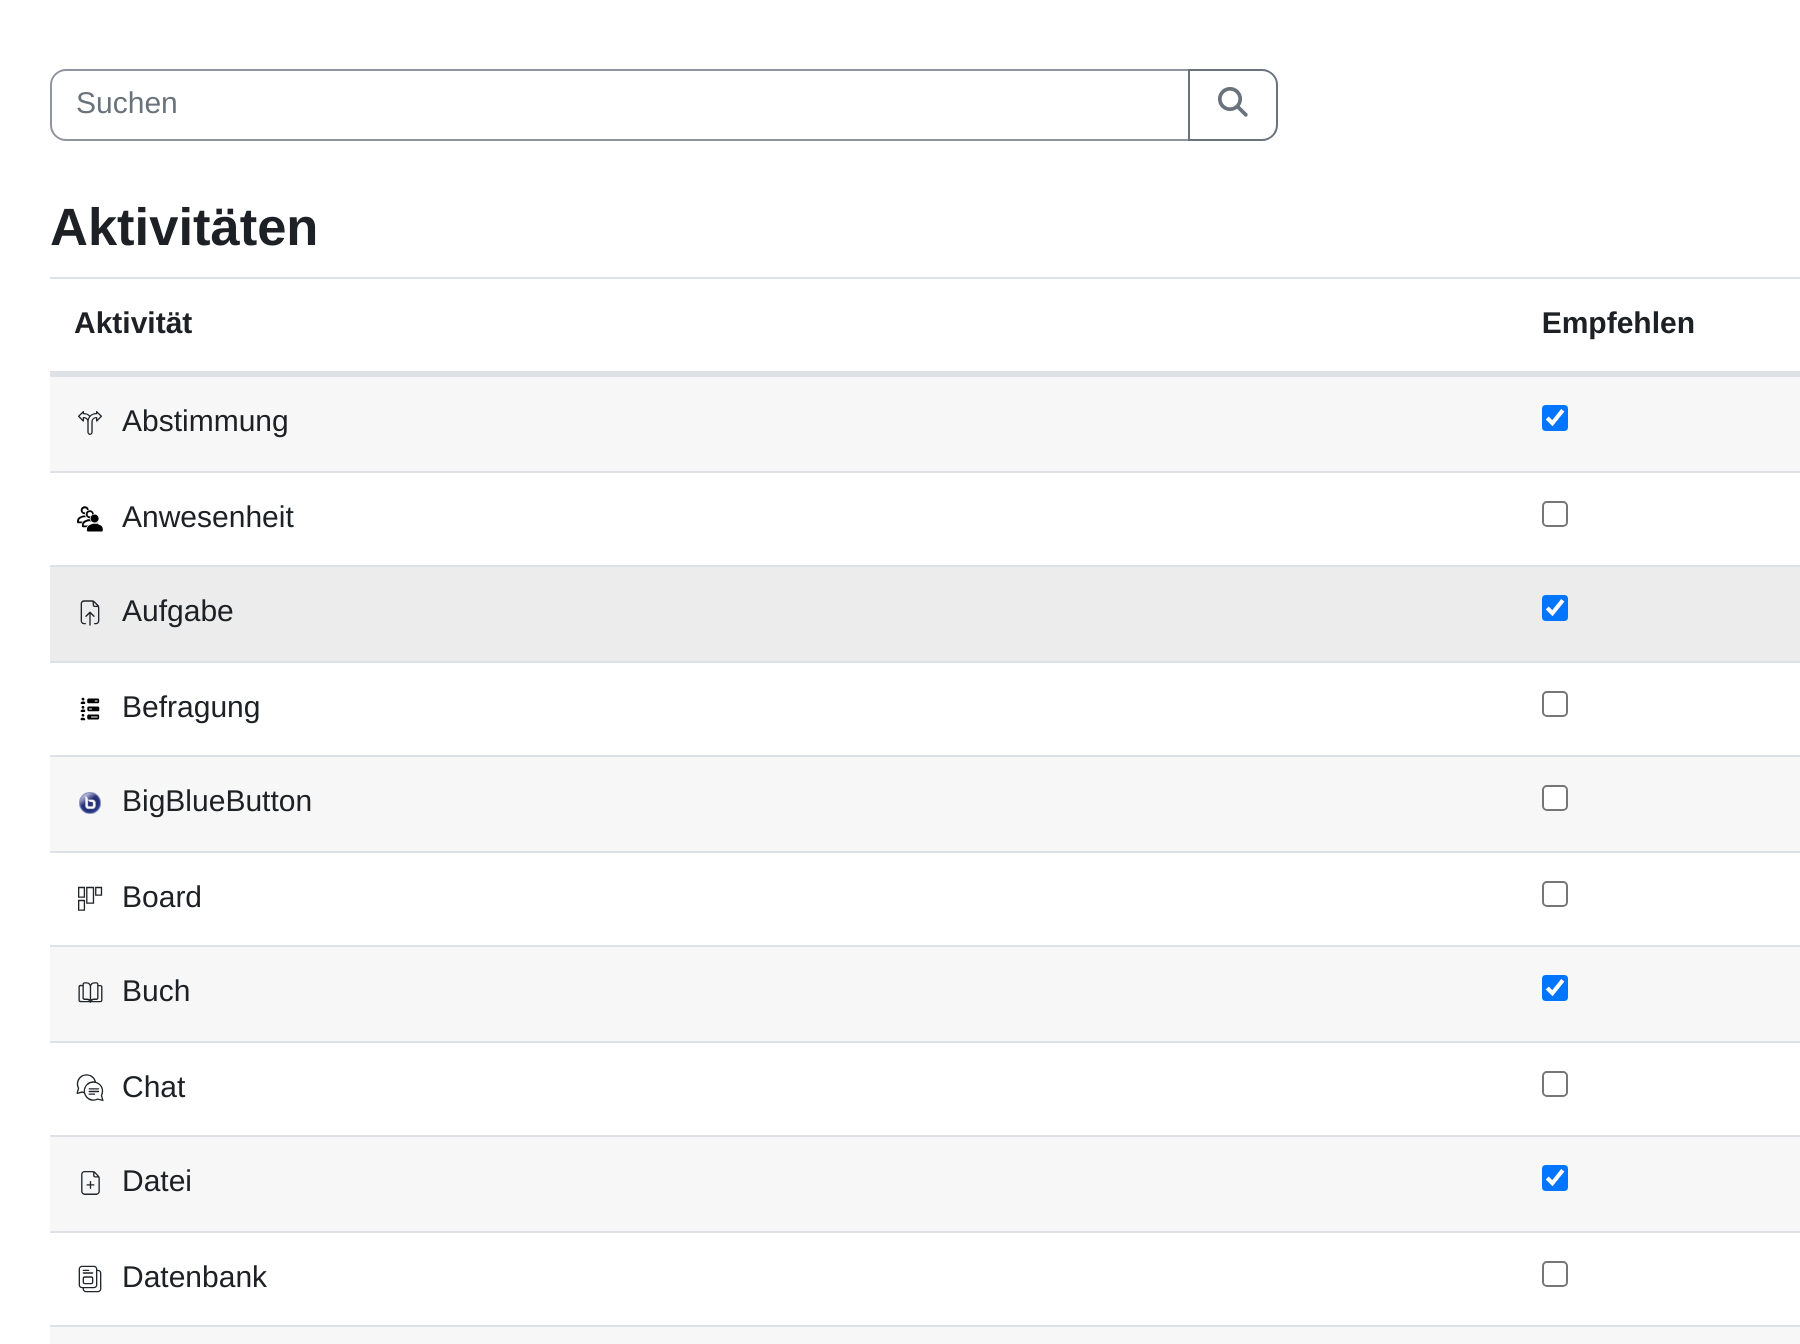1800x1344 pixels.
Task: Click the Board columns icon
Action: pyautogui.click(x=90, y=898)
